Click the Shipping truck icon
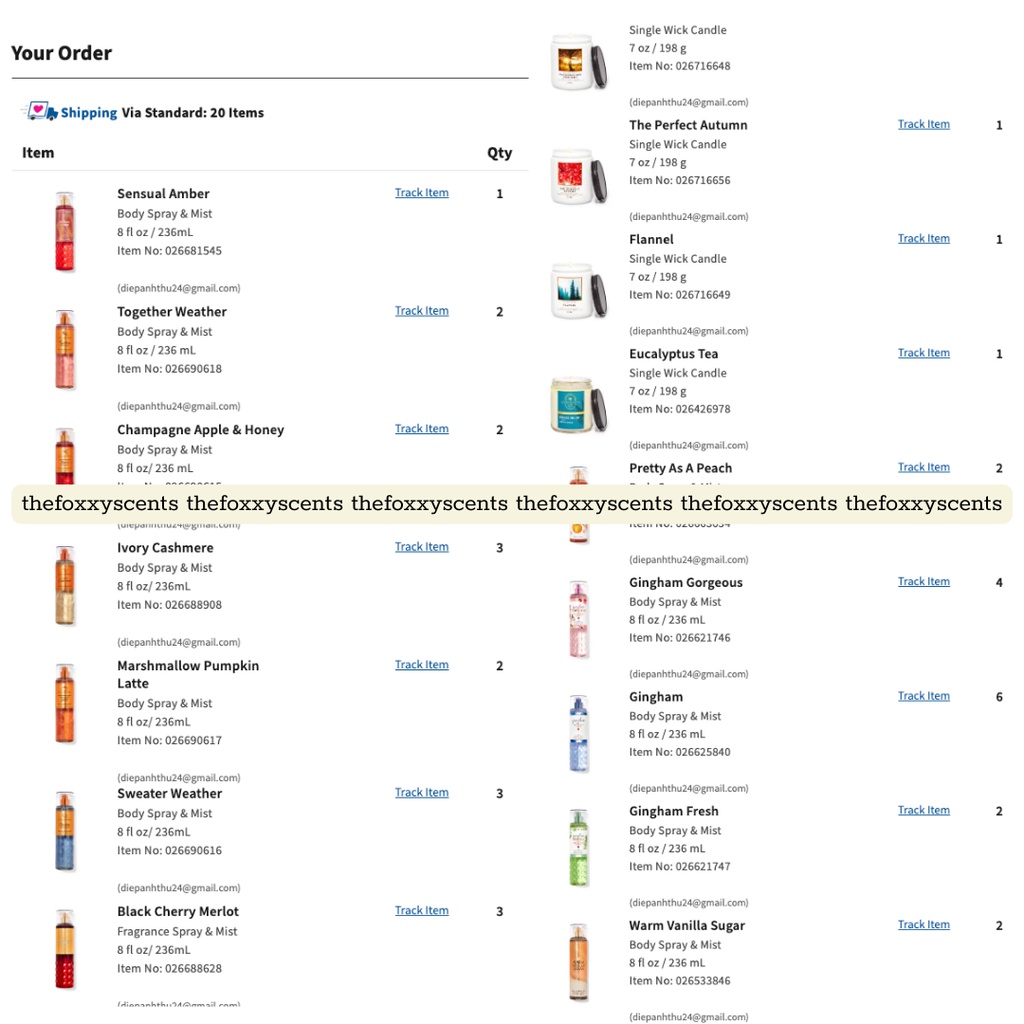 click(38, 112)
